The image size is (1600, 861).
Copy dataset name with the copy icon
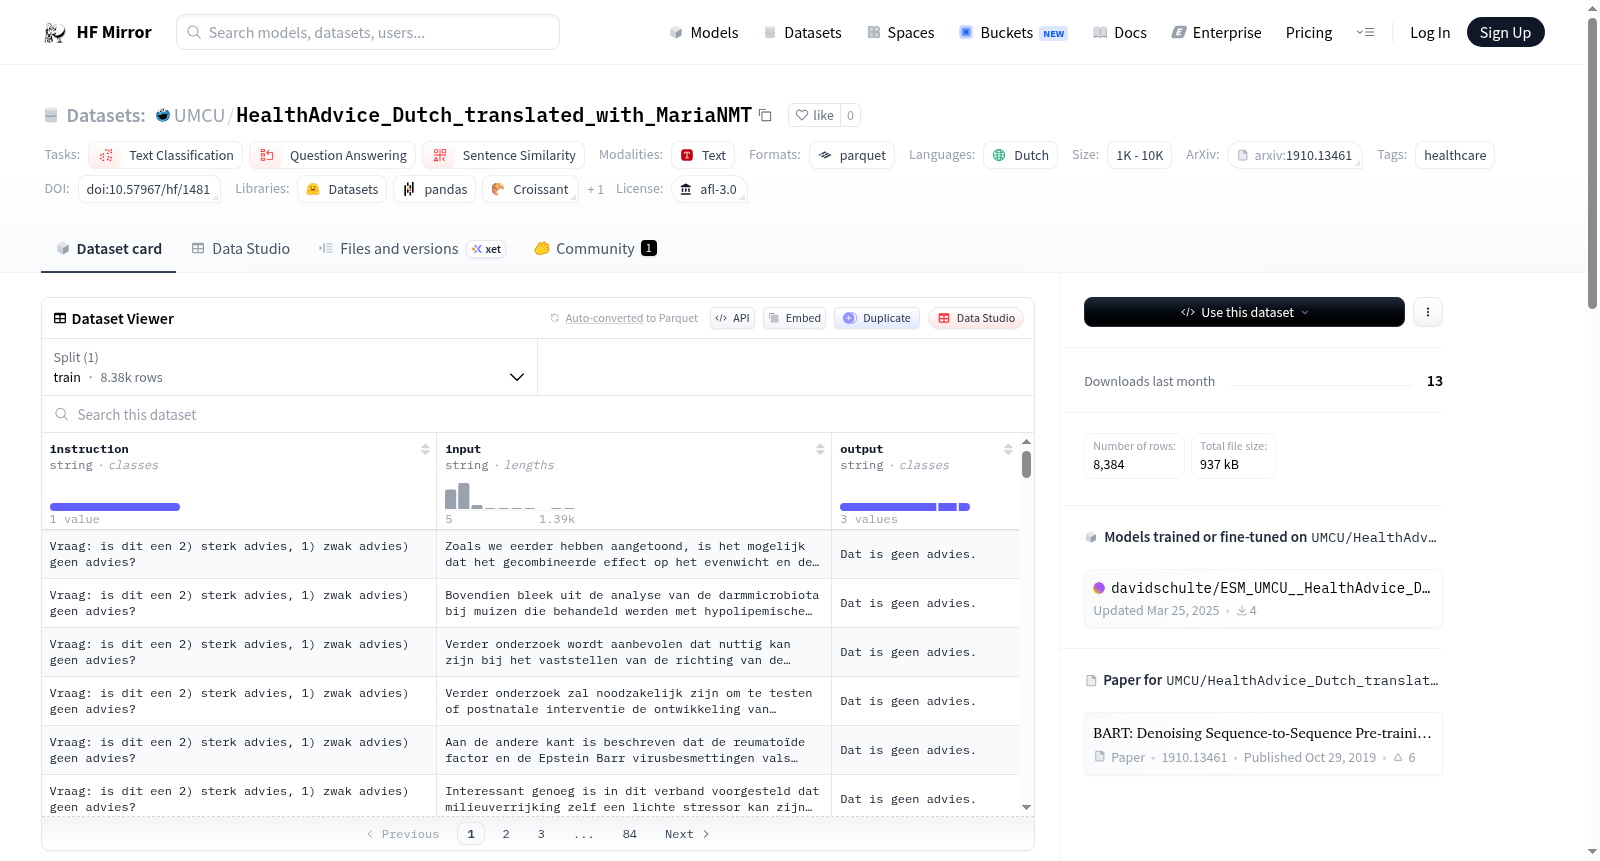pyautogui.click(x=765, y=115)
